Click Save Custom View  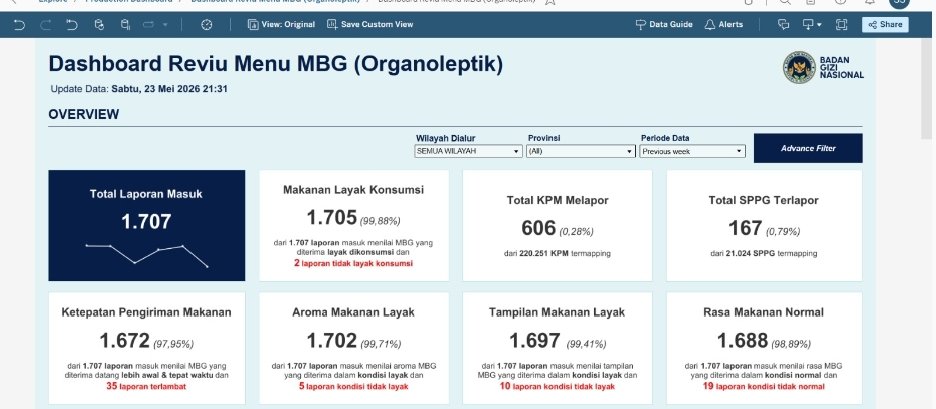[x=370, y=24]
